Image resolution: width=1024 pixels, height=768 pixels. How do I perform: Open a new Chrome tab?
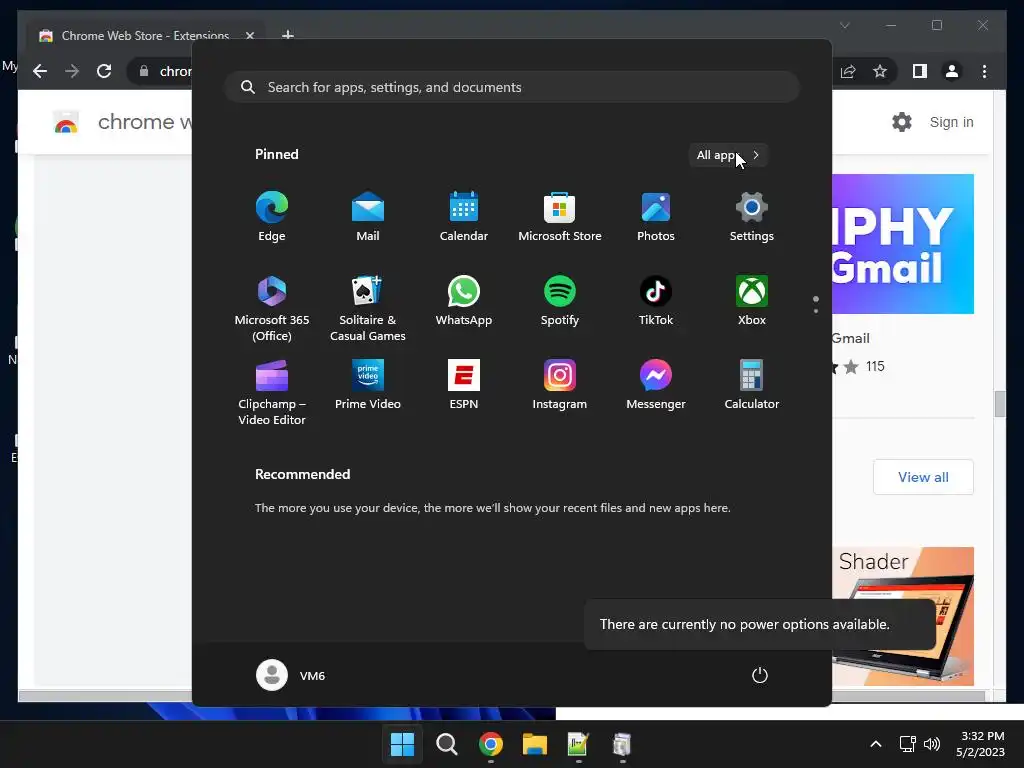click(287, 35)
